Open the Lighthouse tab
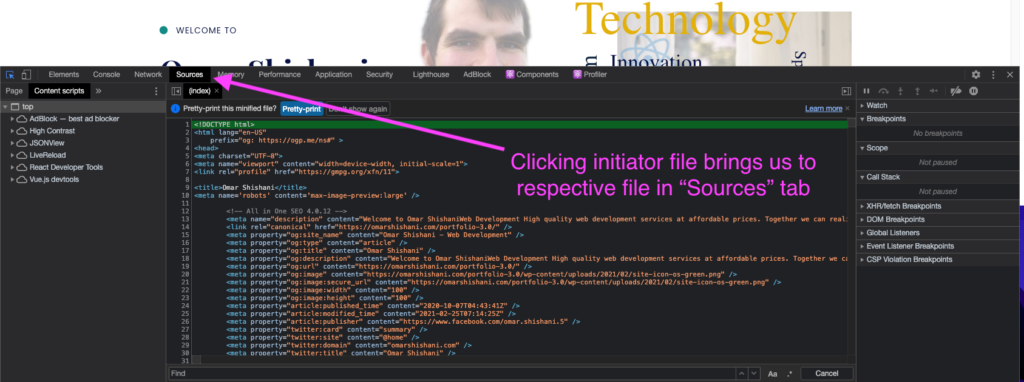 [430, 74]
